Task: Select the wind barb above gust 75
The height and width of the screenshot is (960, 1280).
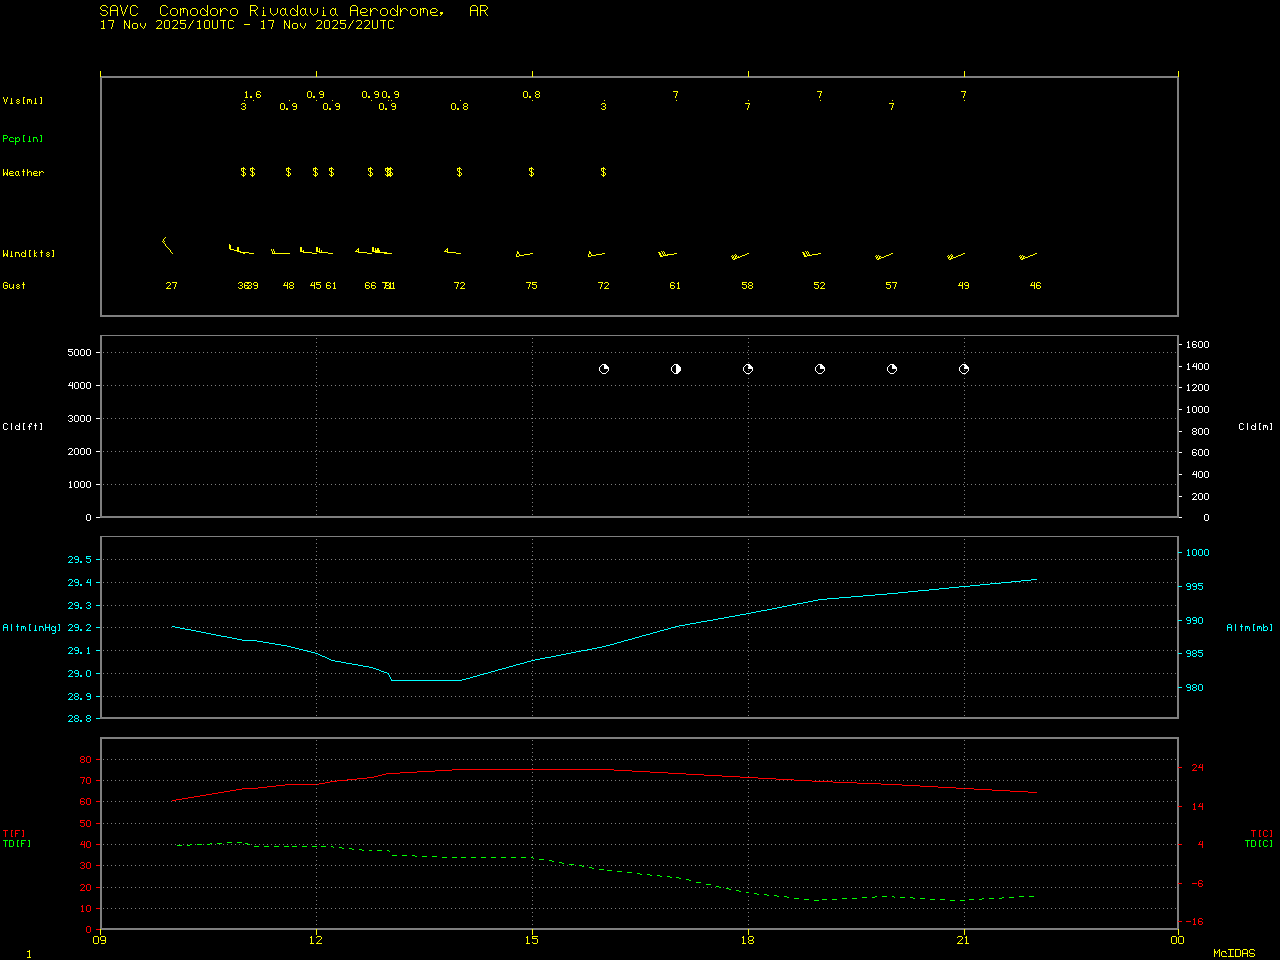Action: tap(525, 255)
